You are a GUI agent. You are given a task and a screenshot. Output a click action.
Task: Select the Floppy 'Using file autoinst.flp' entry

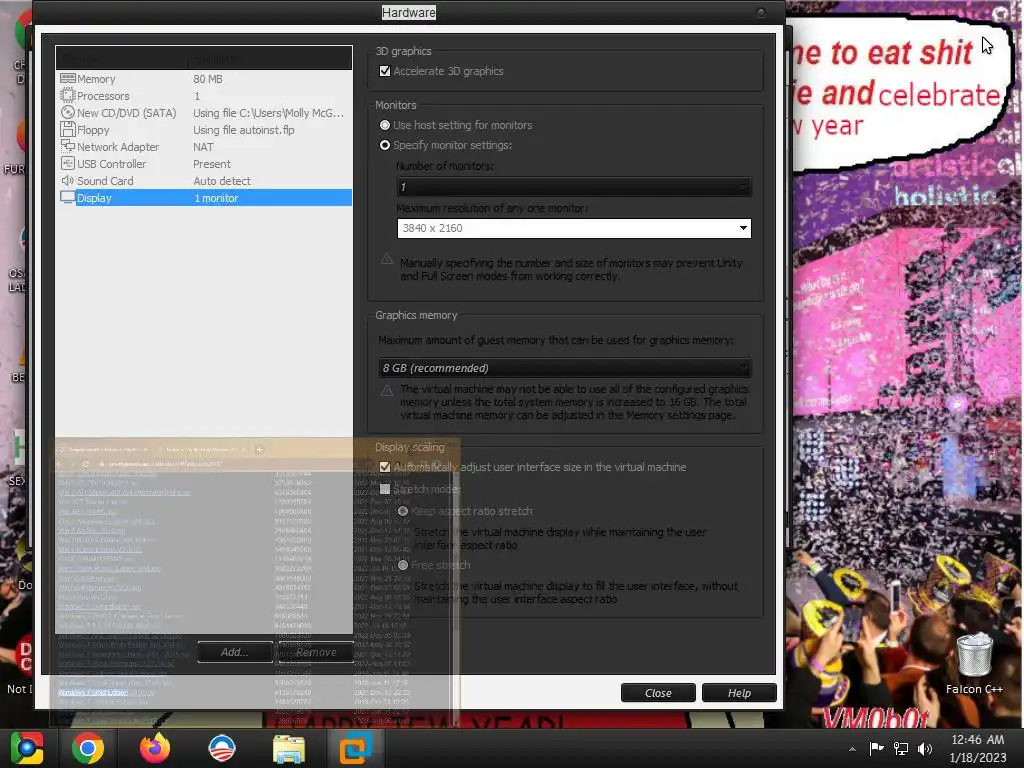[x=244, y=130]
